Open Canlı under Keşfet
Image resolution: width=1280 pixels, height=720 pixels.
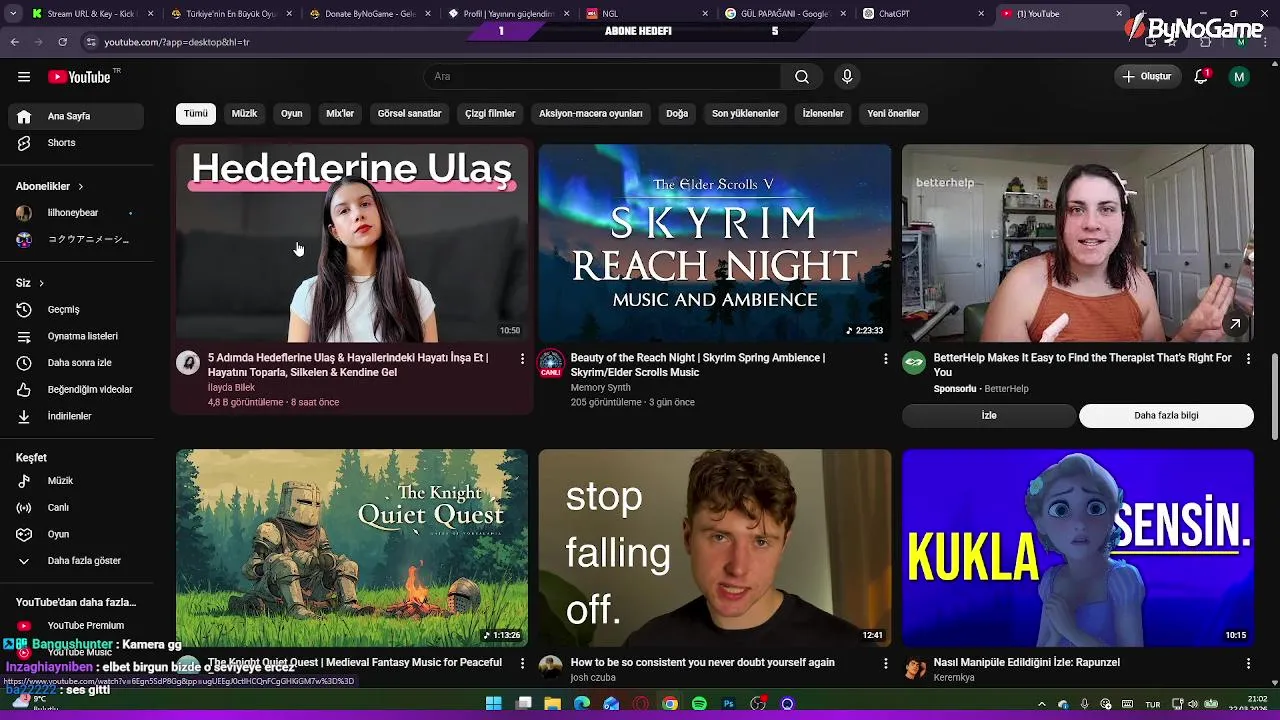[x=76, y=507]
